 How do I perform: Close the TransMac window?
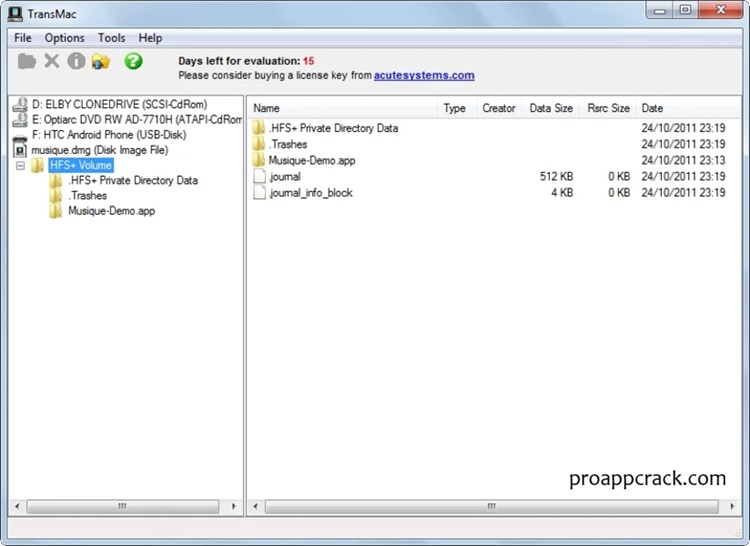720,10
